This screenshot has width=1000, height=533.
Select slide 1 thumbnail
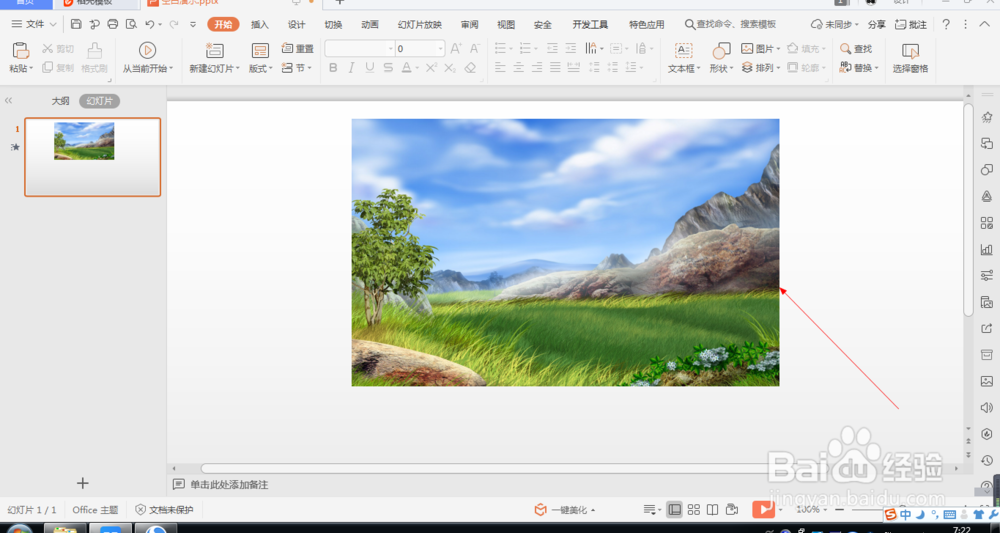[92, 157]
